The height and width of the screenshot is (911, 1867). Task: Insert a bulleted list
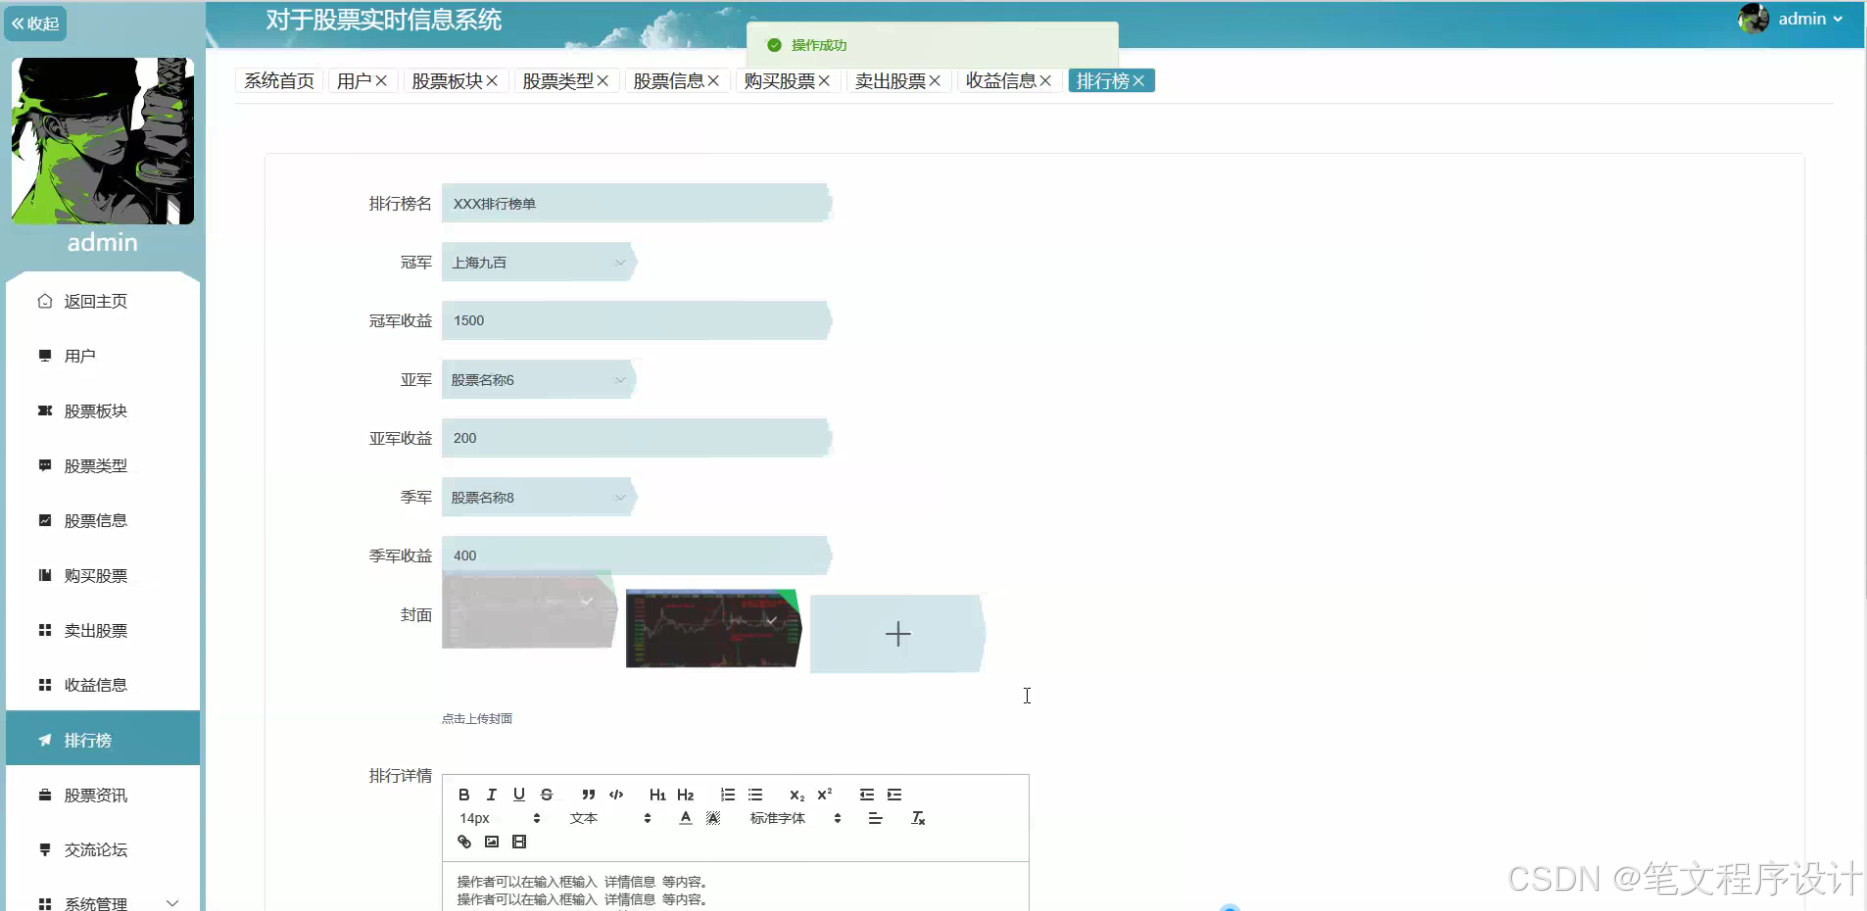[x=755, y=795]
